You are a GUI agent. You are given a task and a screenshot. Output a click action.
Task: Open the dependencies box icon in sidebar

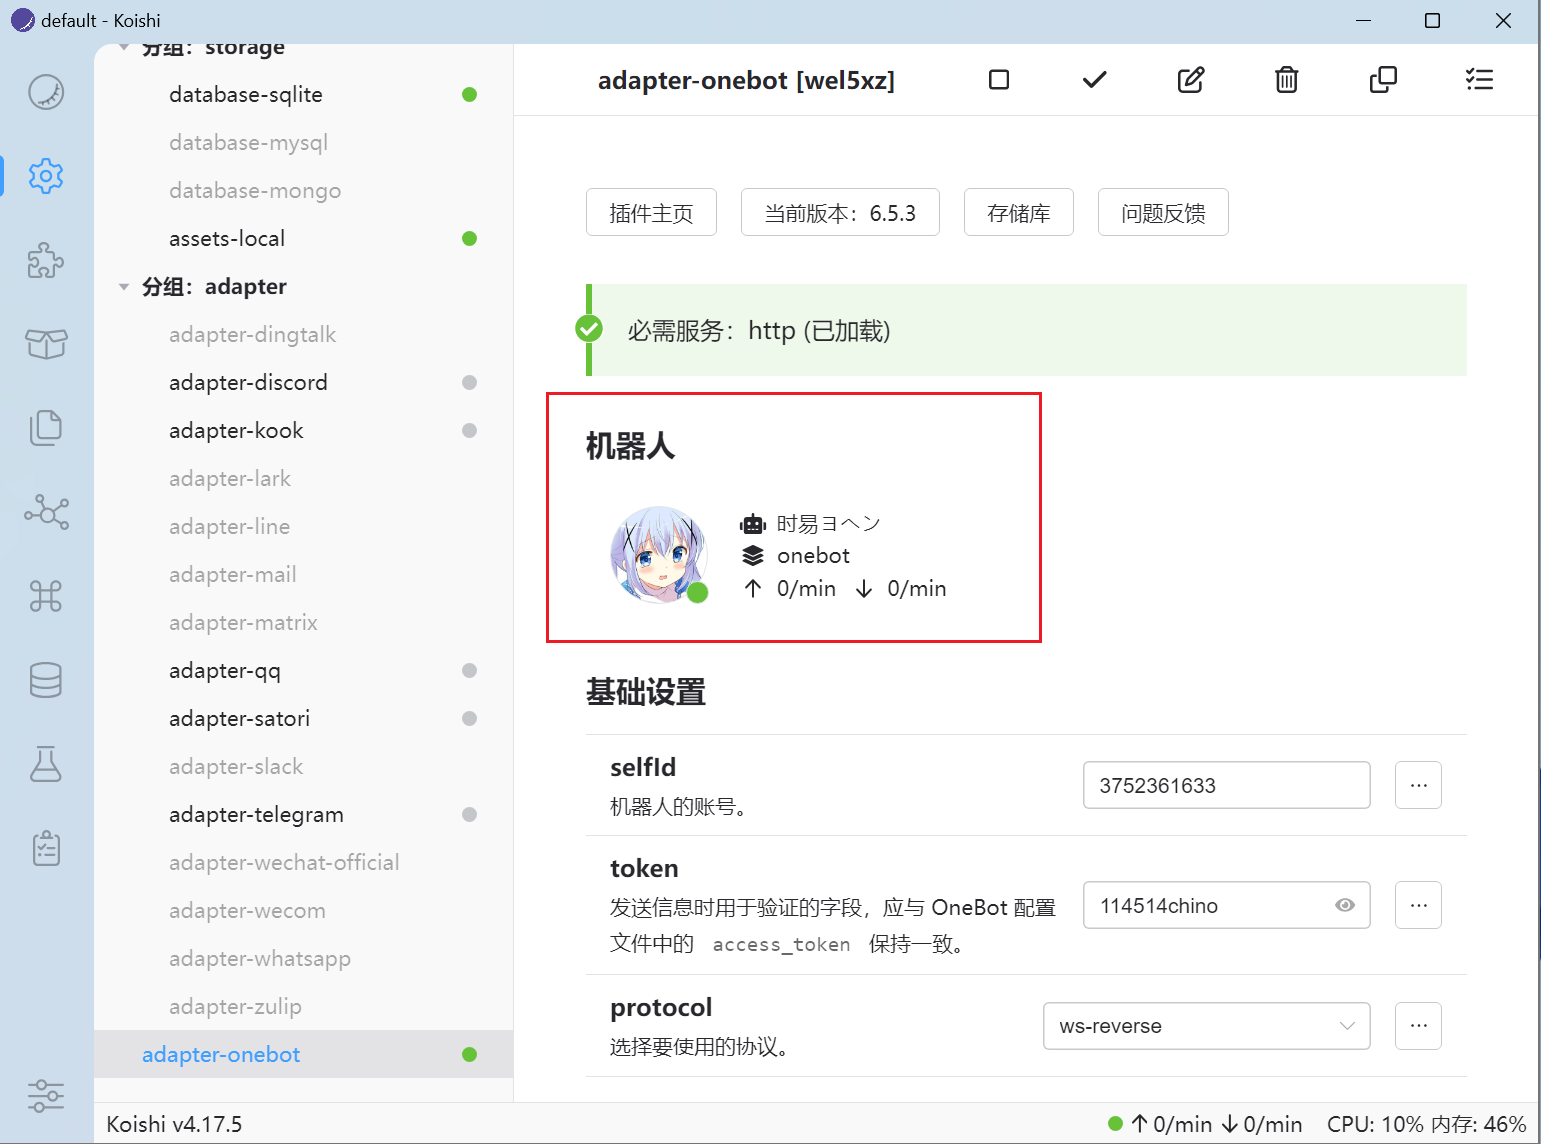coord(46,344)
